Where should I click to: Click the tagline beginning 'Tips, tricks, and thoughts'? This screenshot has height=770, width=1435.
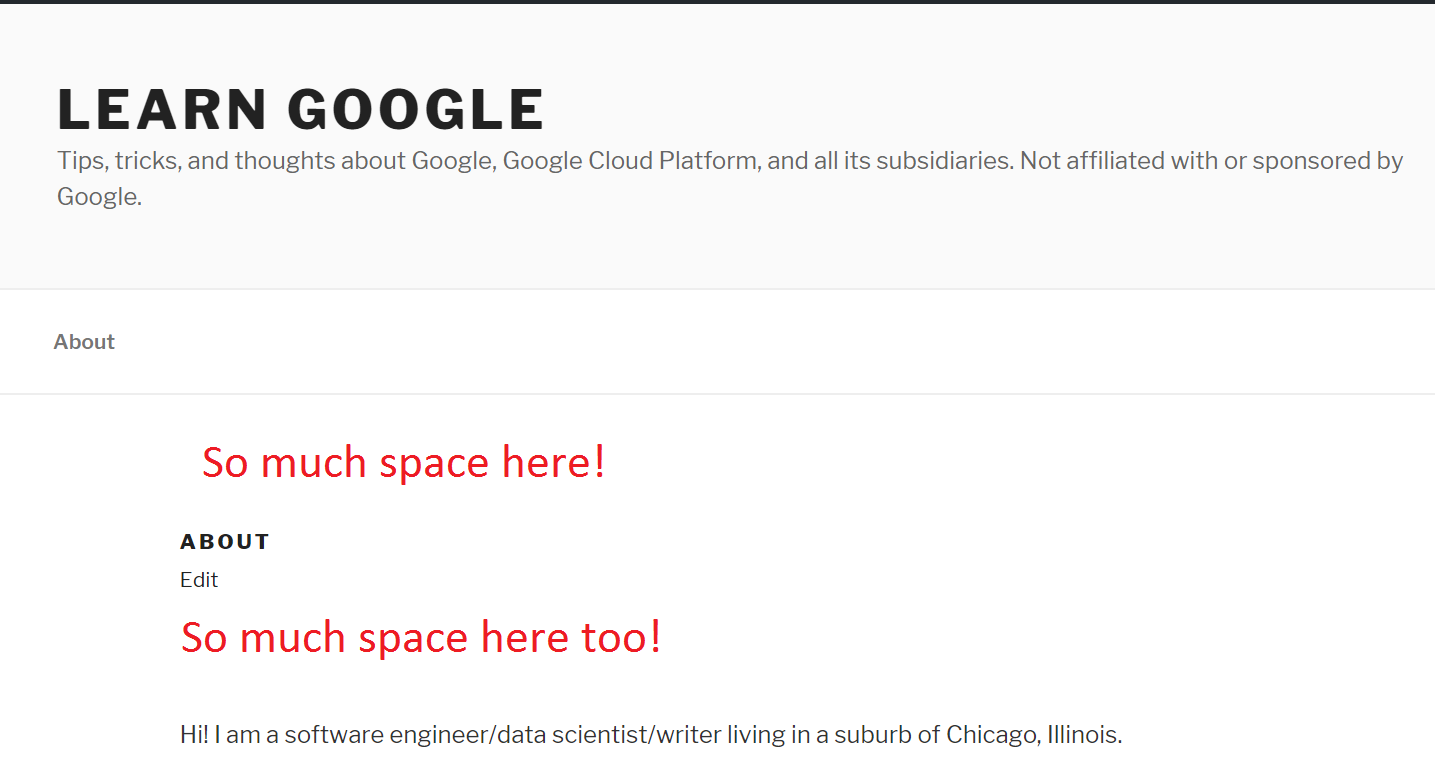point(730,178)
